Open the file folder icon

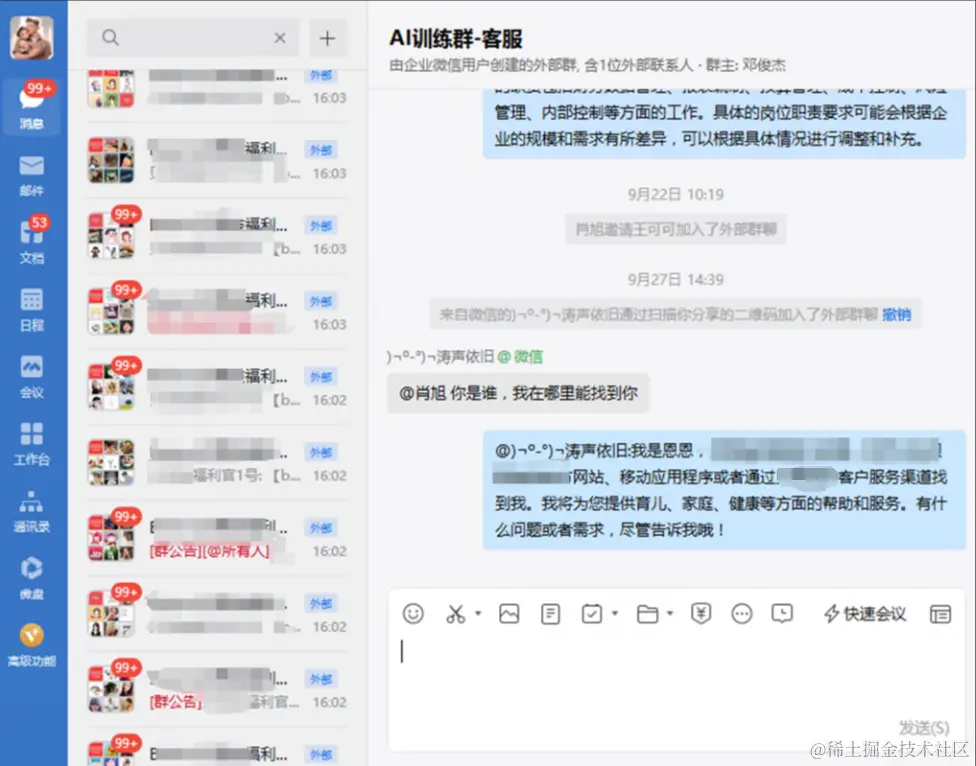(647, 614)
